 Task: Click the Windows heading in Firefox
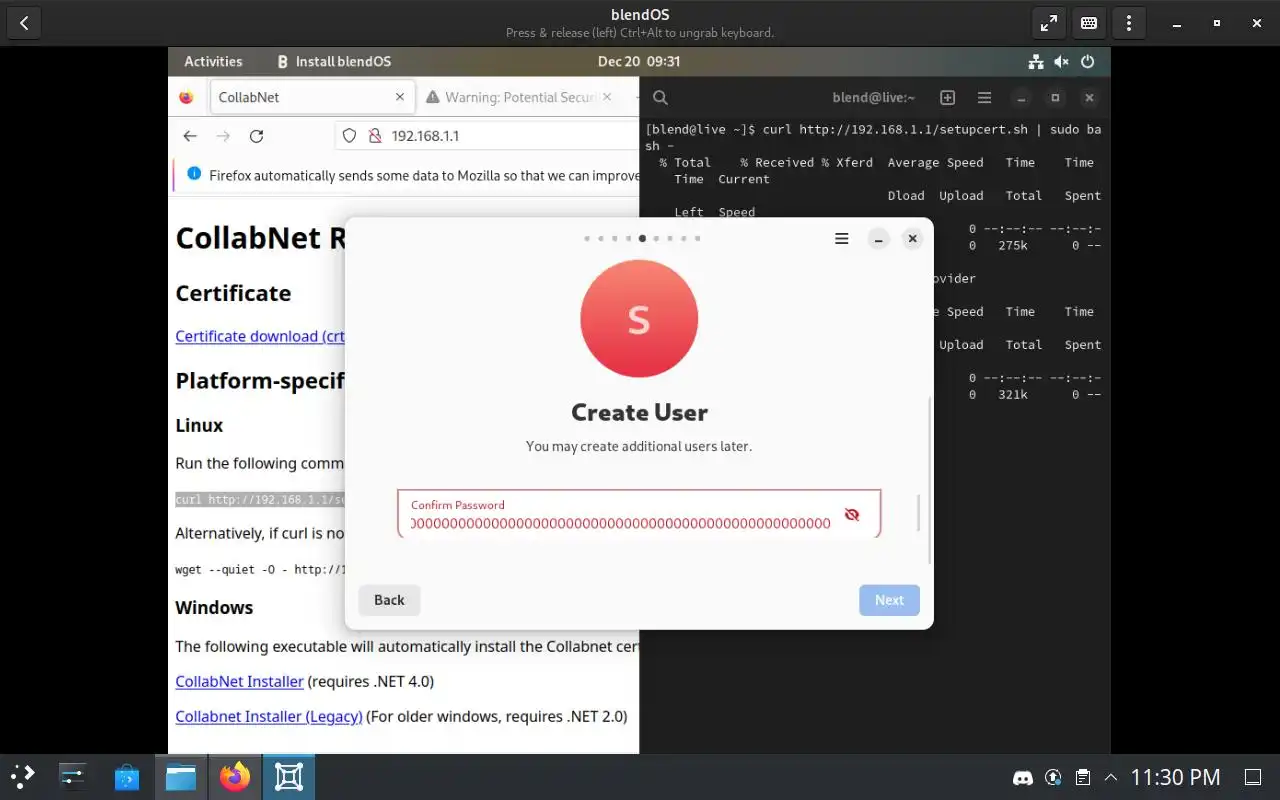pyautogui.click(x=214, y=607)
